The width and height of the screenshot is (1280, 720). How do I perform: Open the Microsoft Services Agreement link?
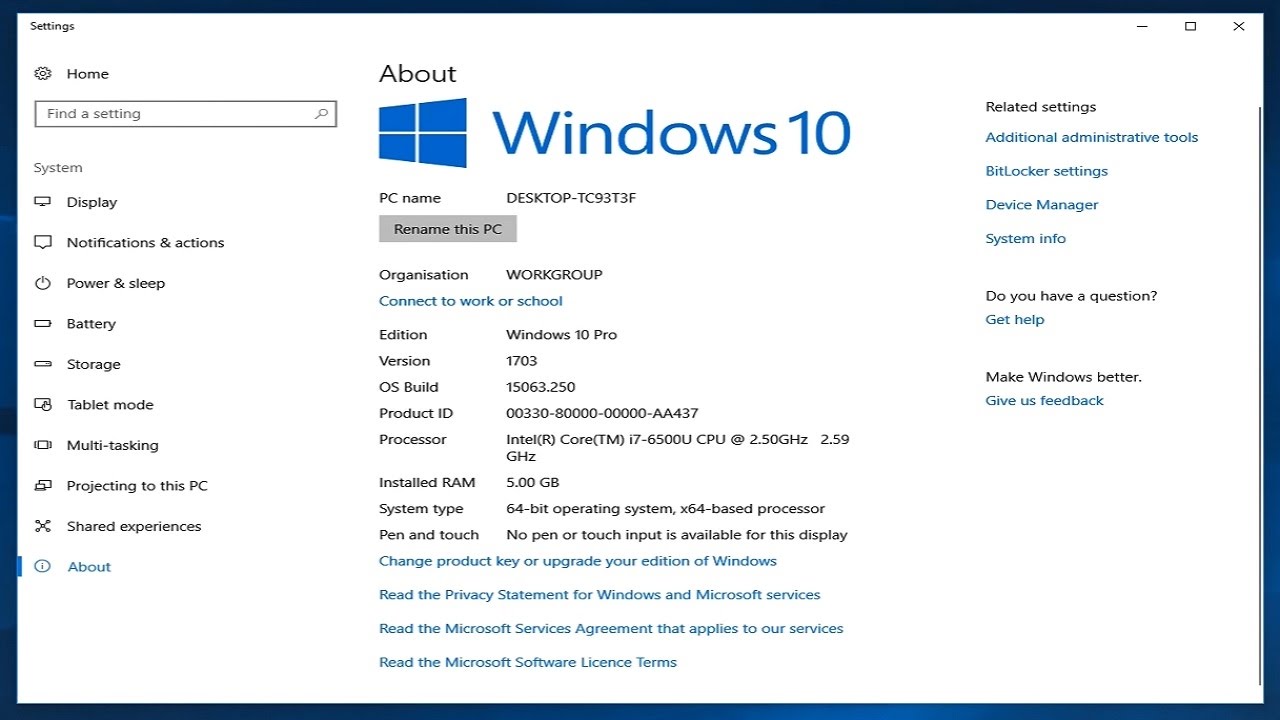611,629
